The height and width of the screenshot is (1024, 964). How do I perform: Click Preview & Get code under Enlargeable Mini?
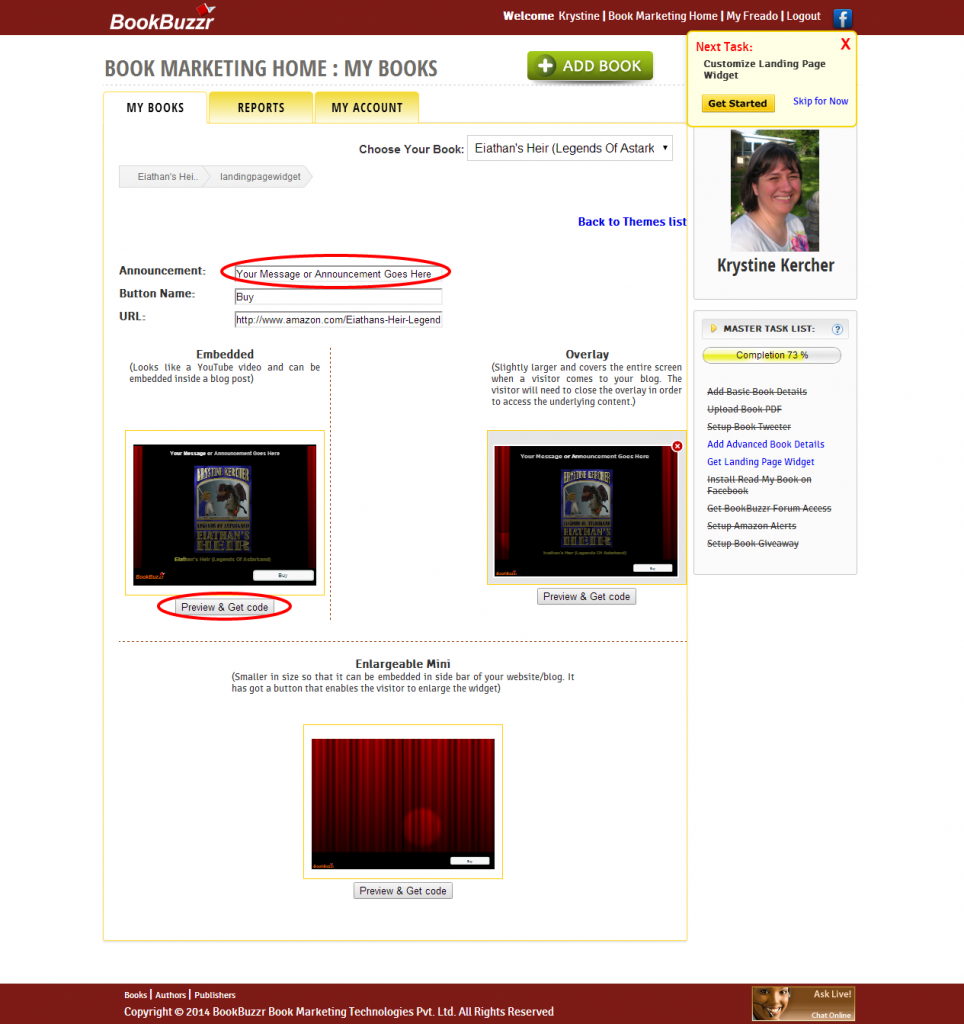(403, 891)
